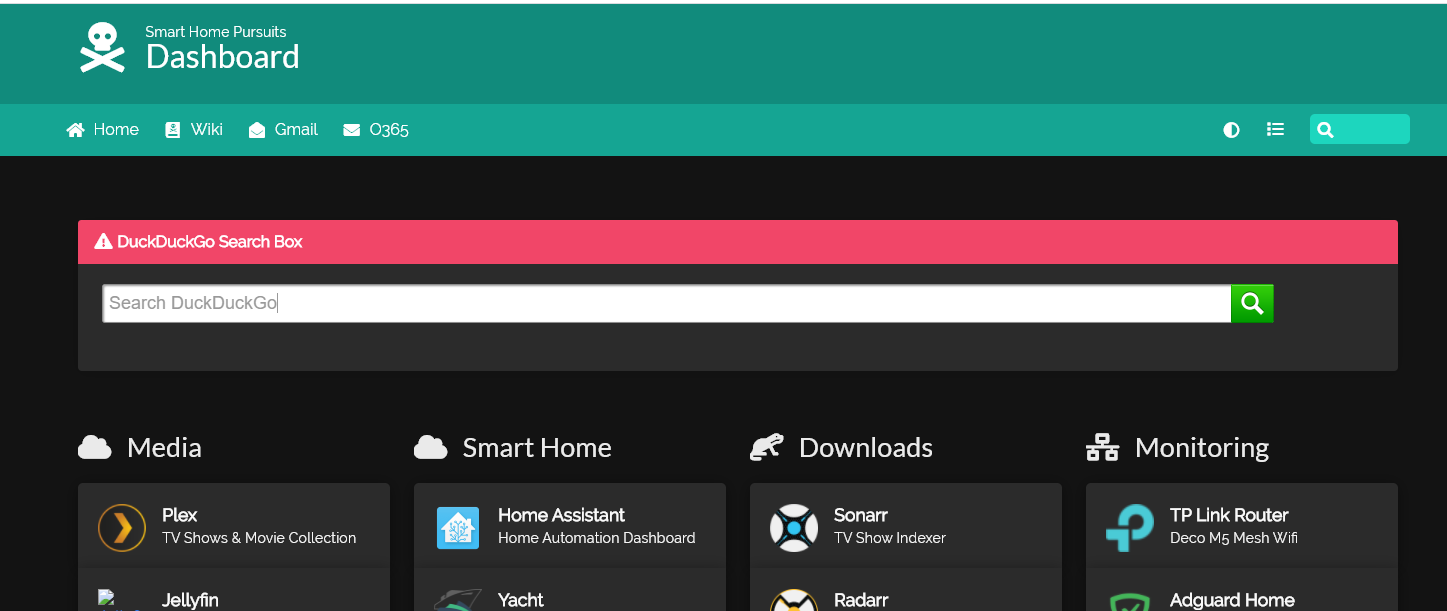Image resolution: width=1447 pixels, height=611 pixels.
Task: Click the house icon beside Home
Action: (75, 130)
